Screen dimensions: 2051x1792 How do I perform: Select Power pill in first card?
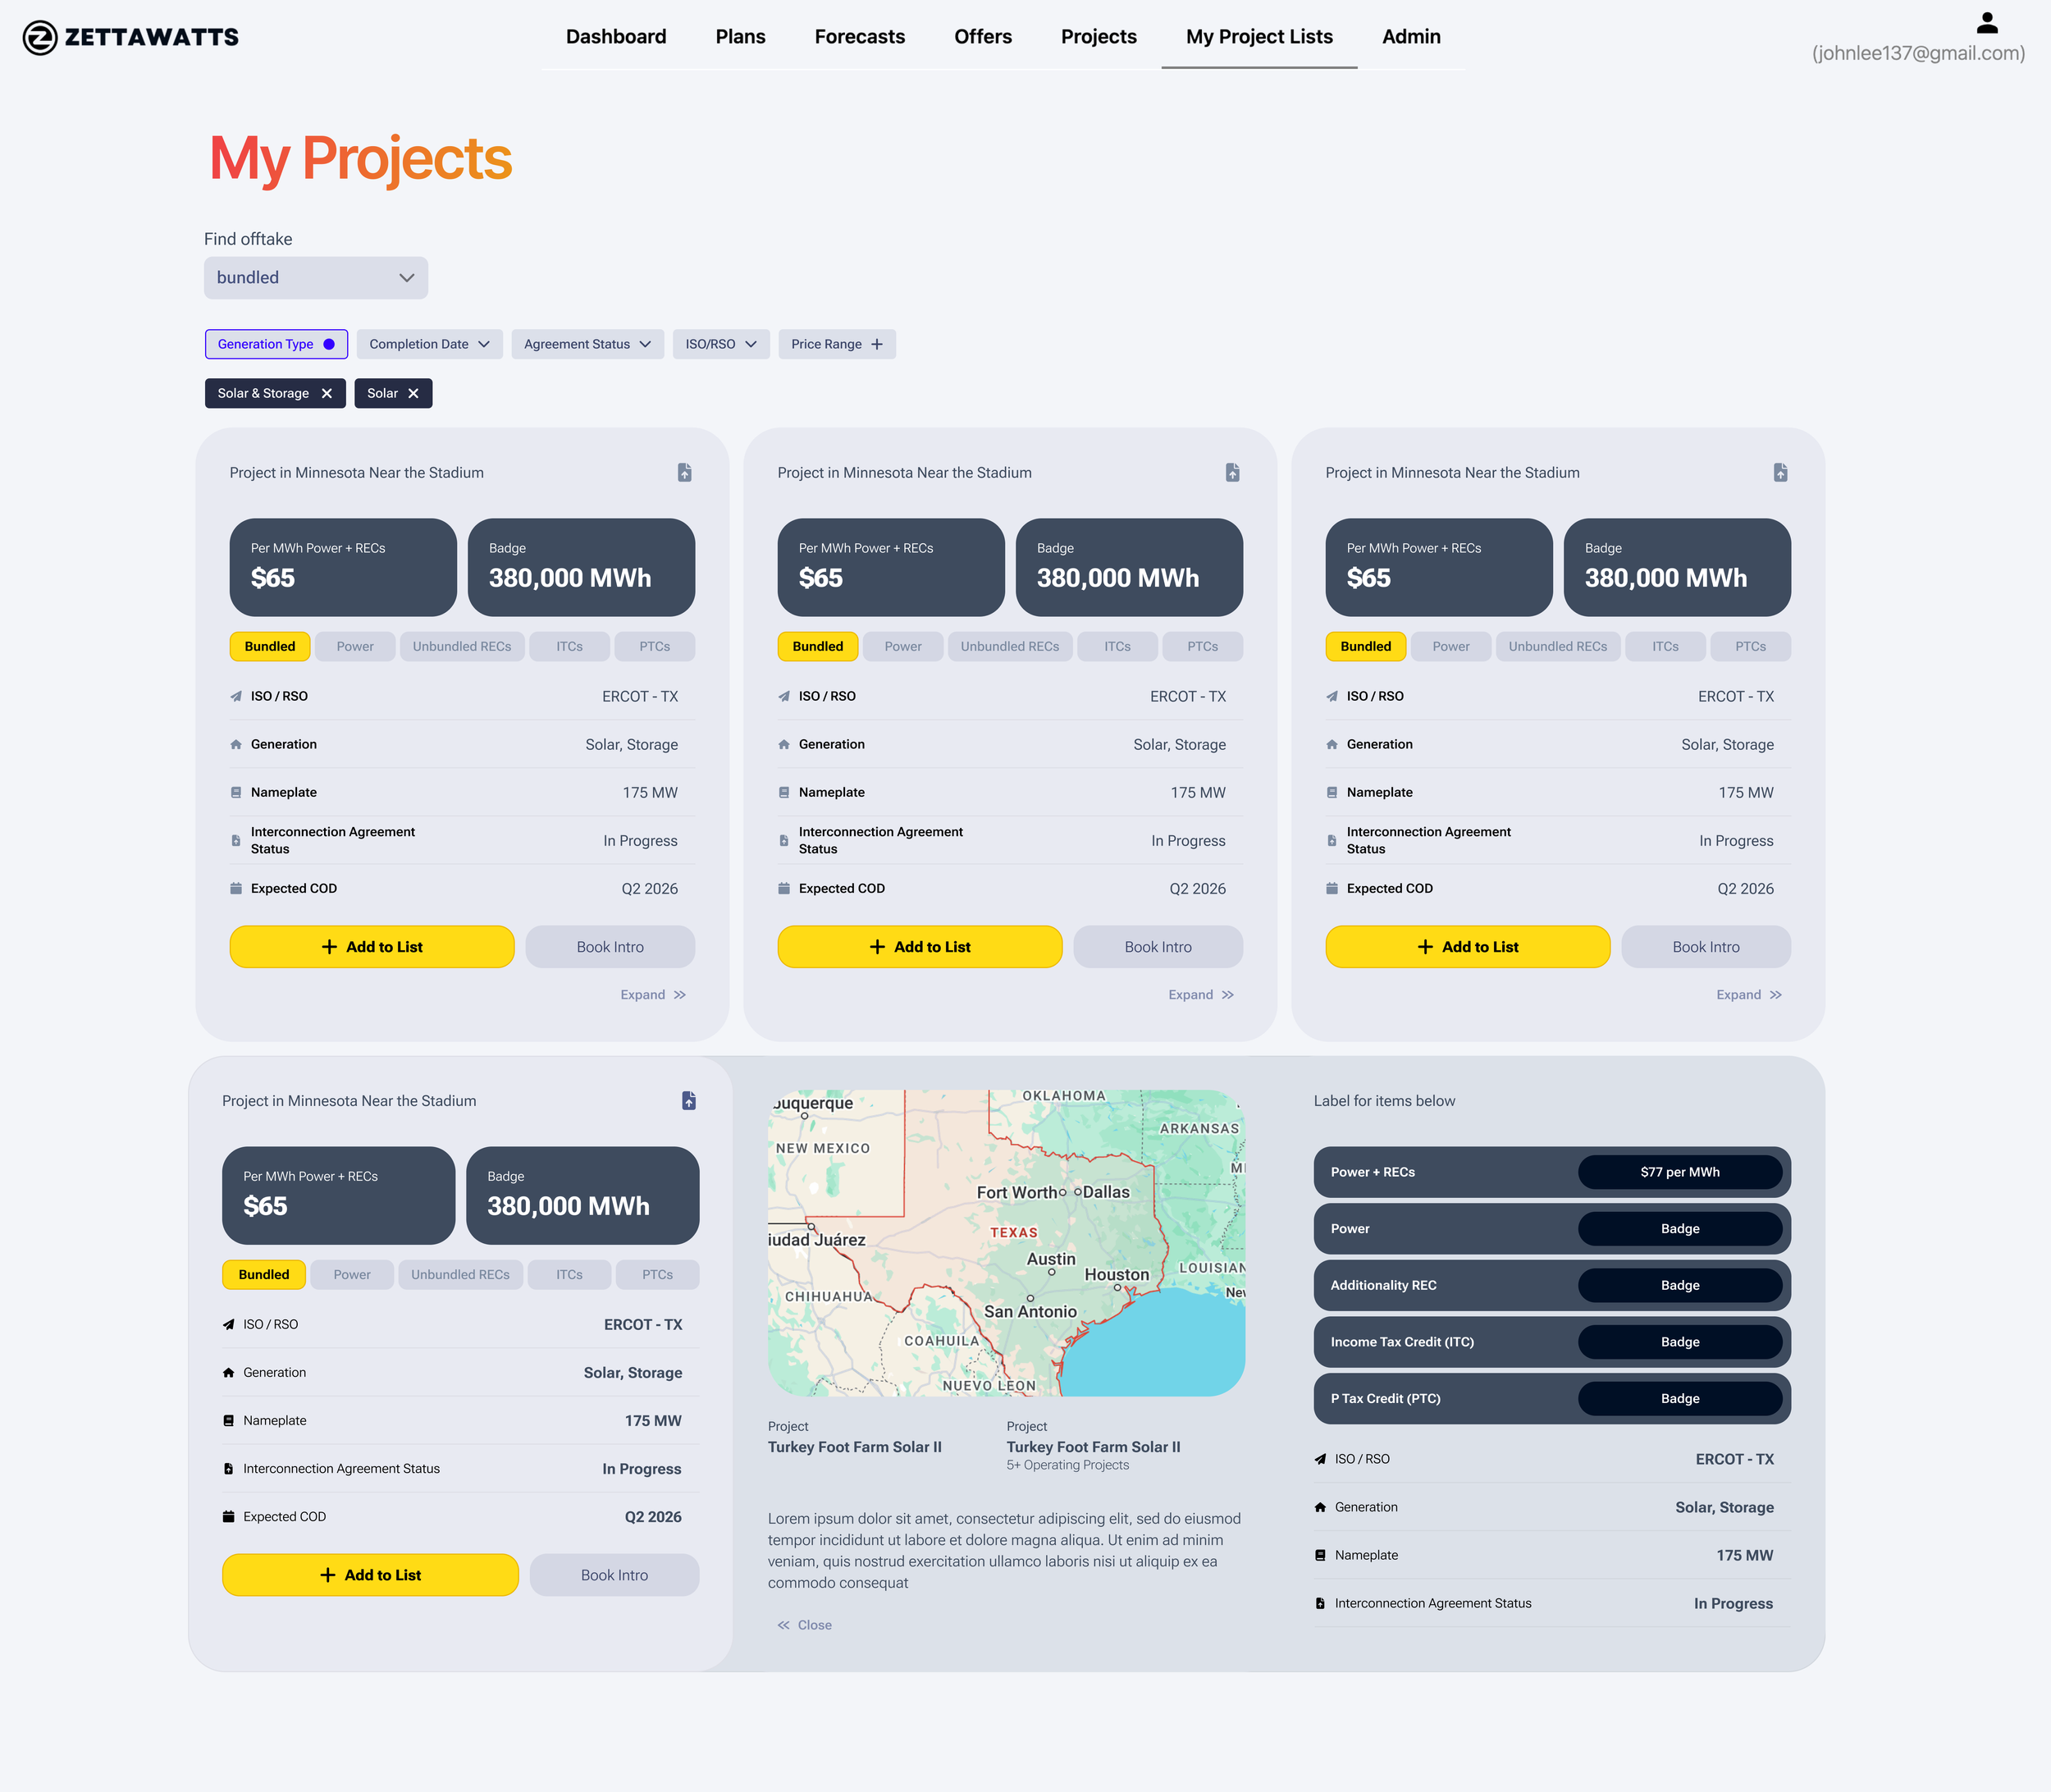pyautogui.click(x=355, y=647)
